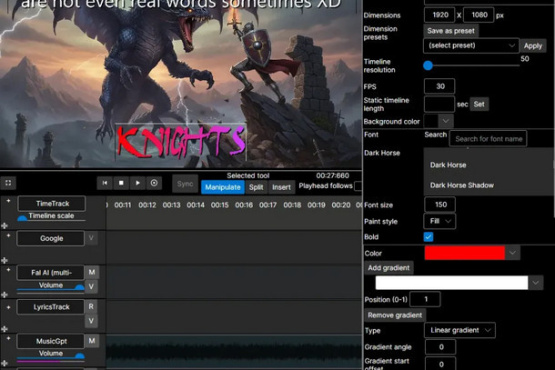Toggle the V button on Google track
The width and height of the screenshot is (555, 370).
91,238
